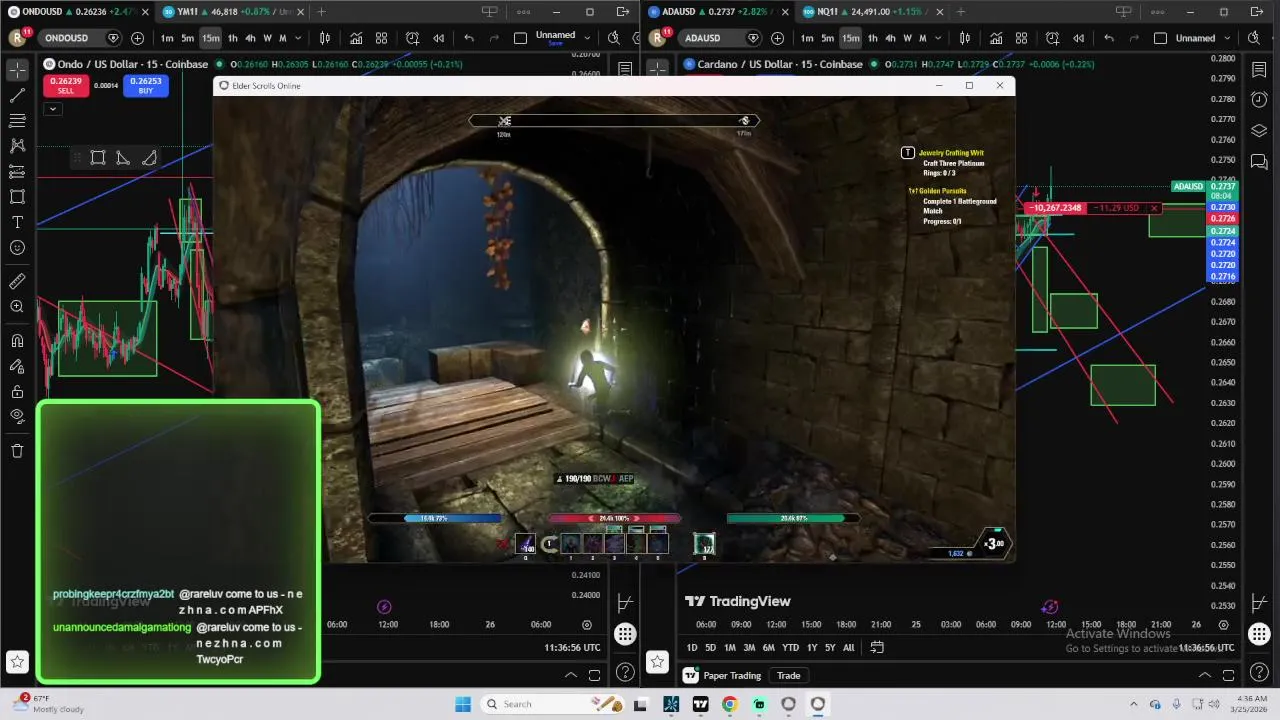Create an alert in ONDOUSD toolbar
Viewport: 1280px width, 720px height.
pyautogui.click(x=412, y=38)
